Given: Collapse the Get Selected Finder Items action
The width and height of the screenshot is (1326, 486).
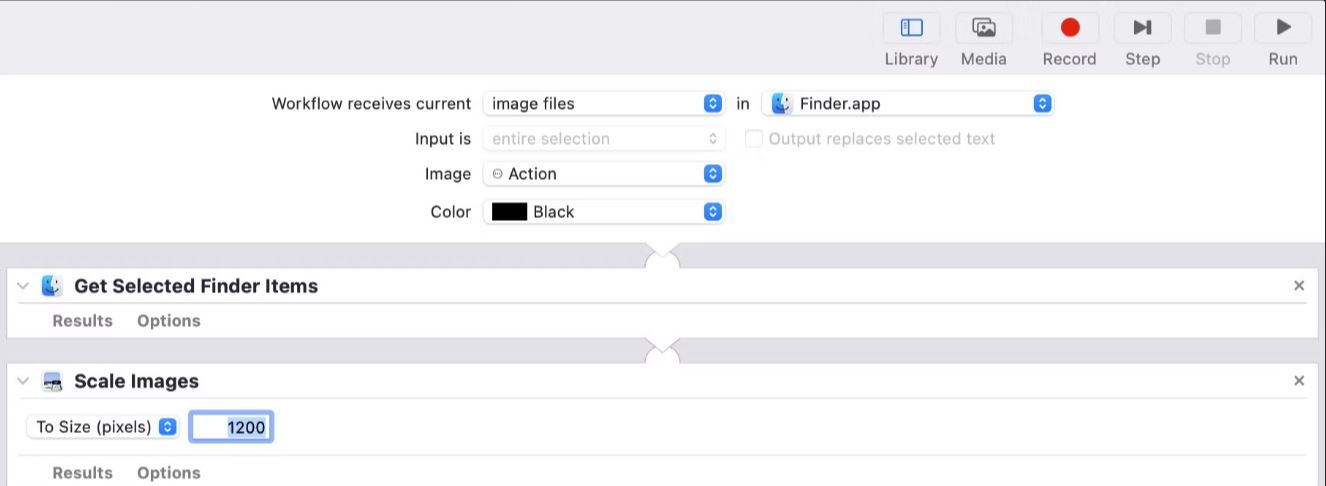Looking at the screenshot, I should point(23,286).
